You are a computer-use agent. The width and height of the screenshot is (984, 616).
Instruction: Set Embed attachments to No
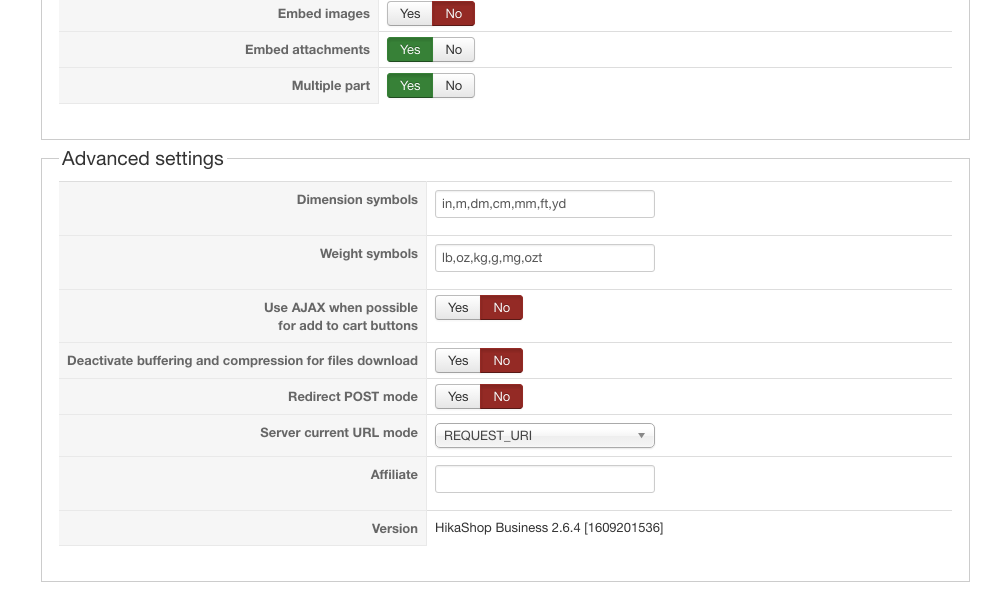454,50
